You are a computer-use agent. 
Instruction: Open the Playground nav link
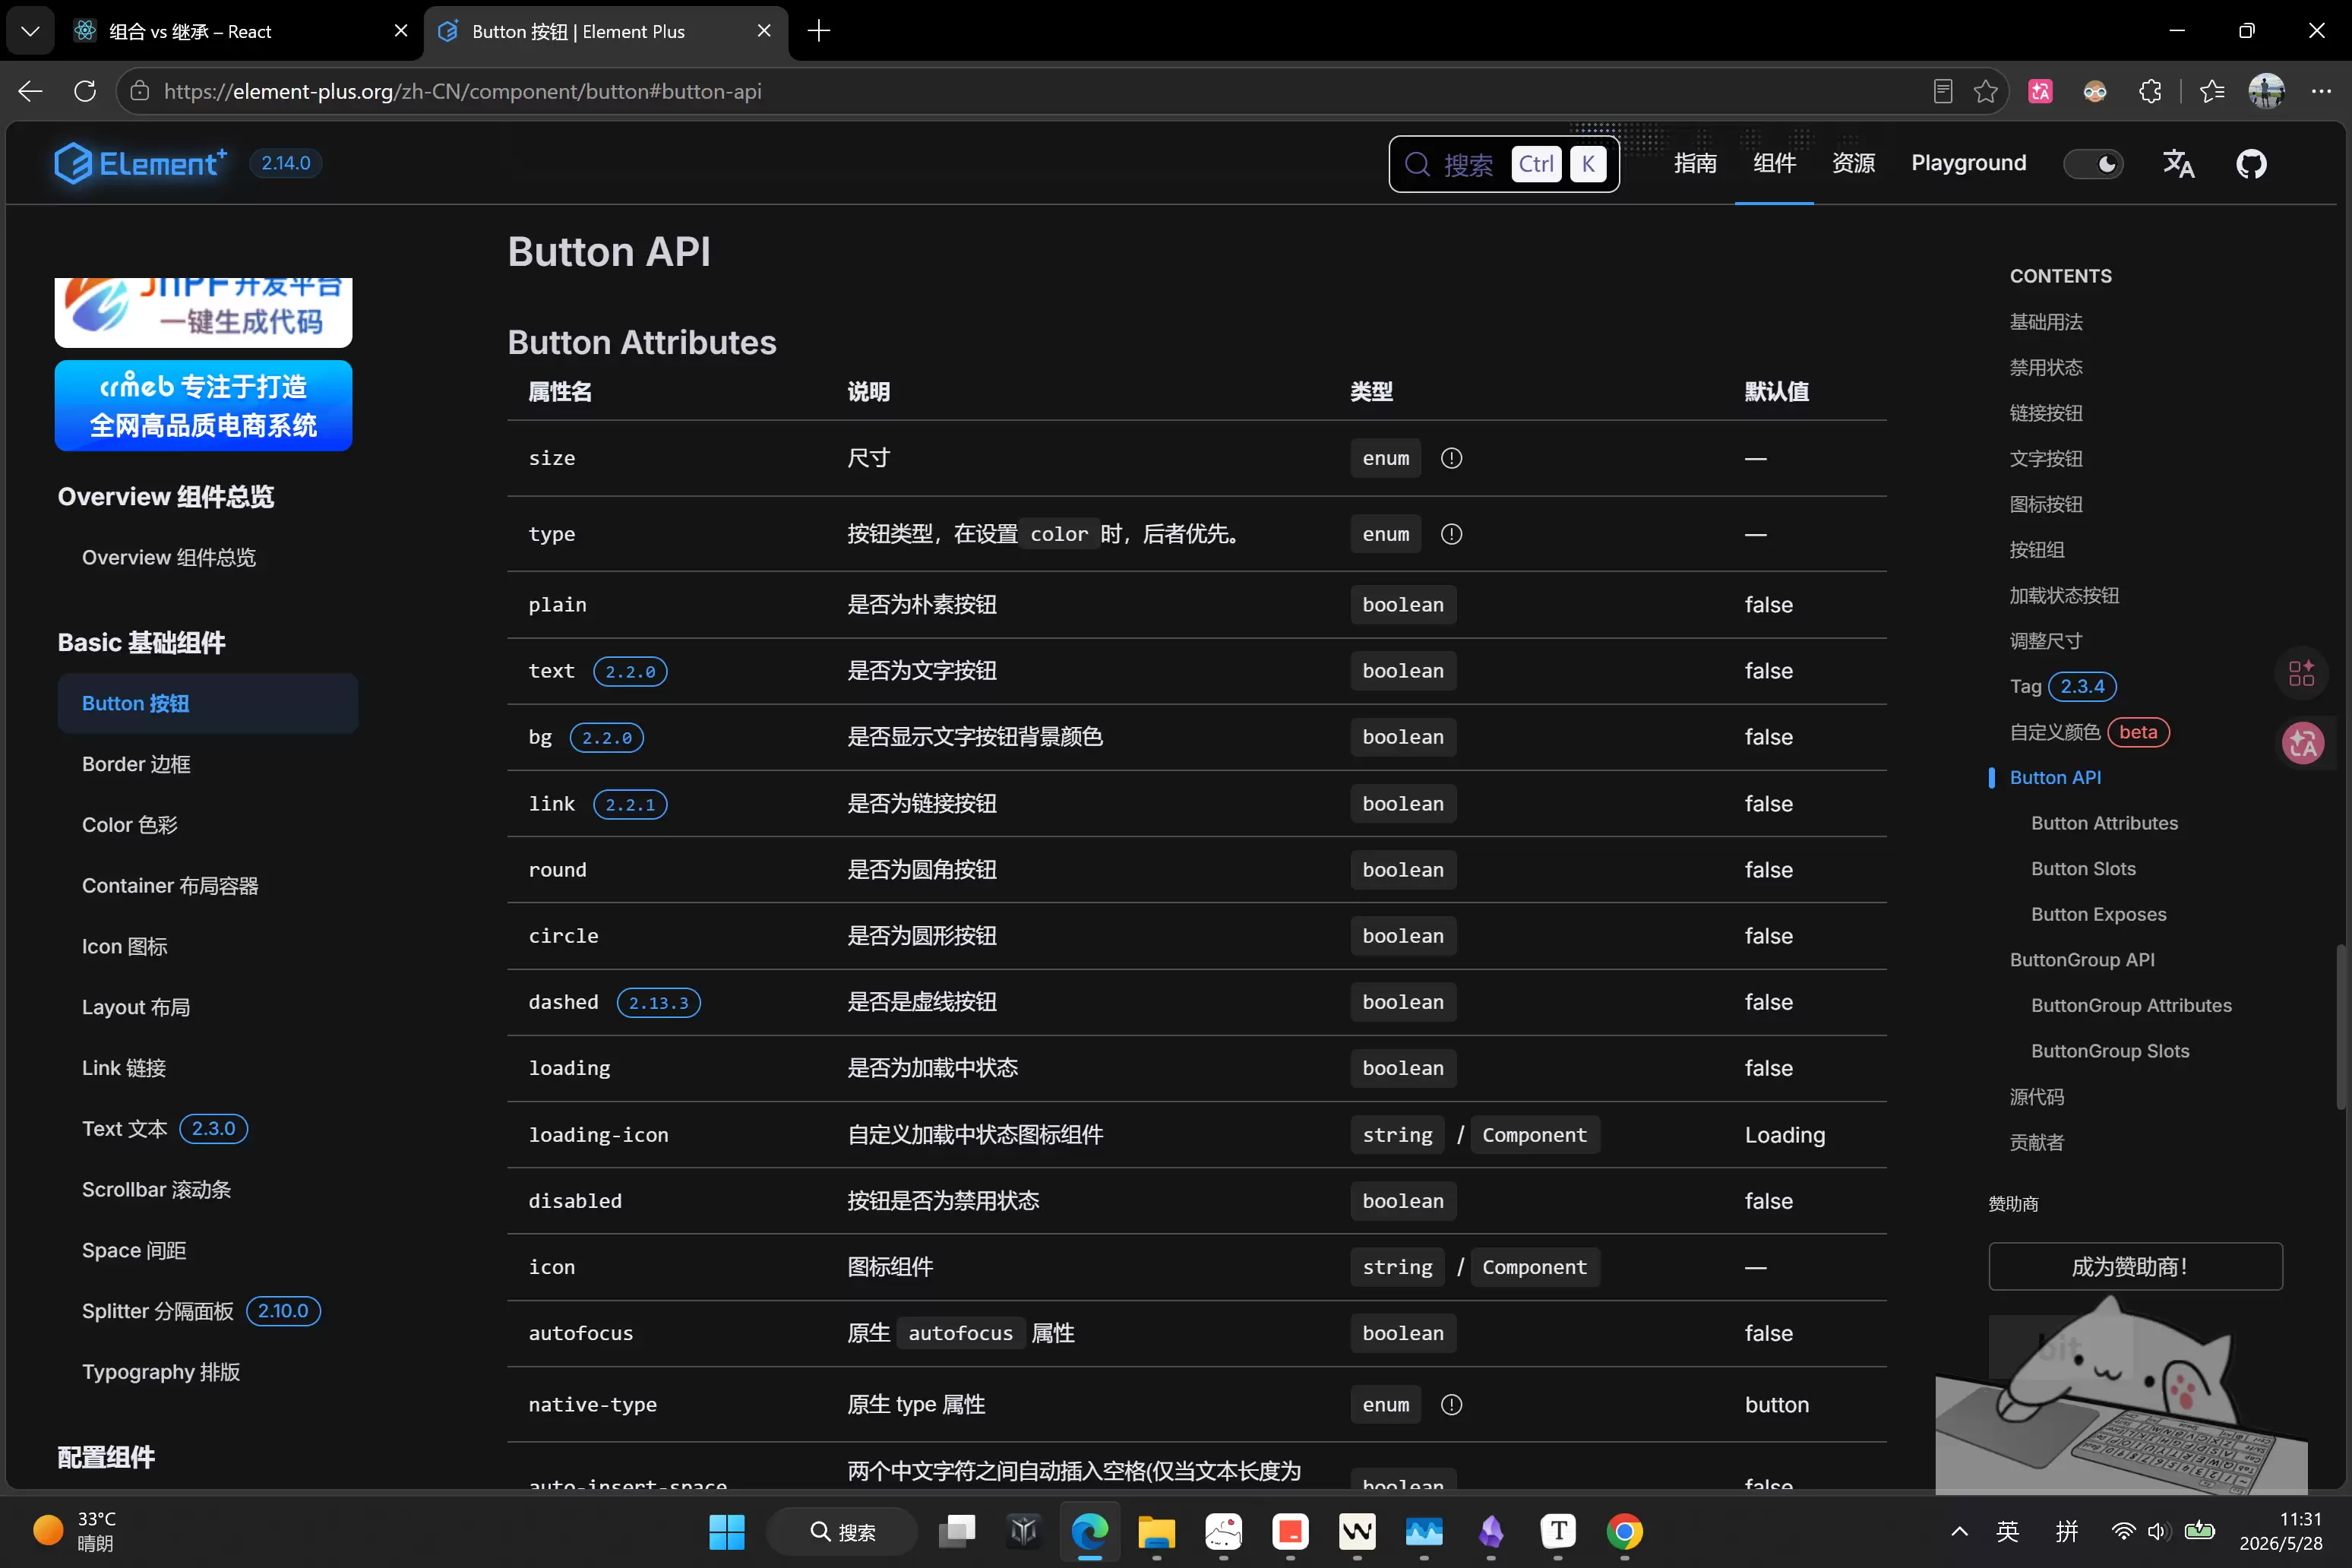[1968, 163]
